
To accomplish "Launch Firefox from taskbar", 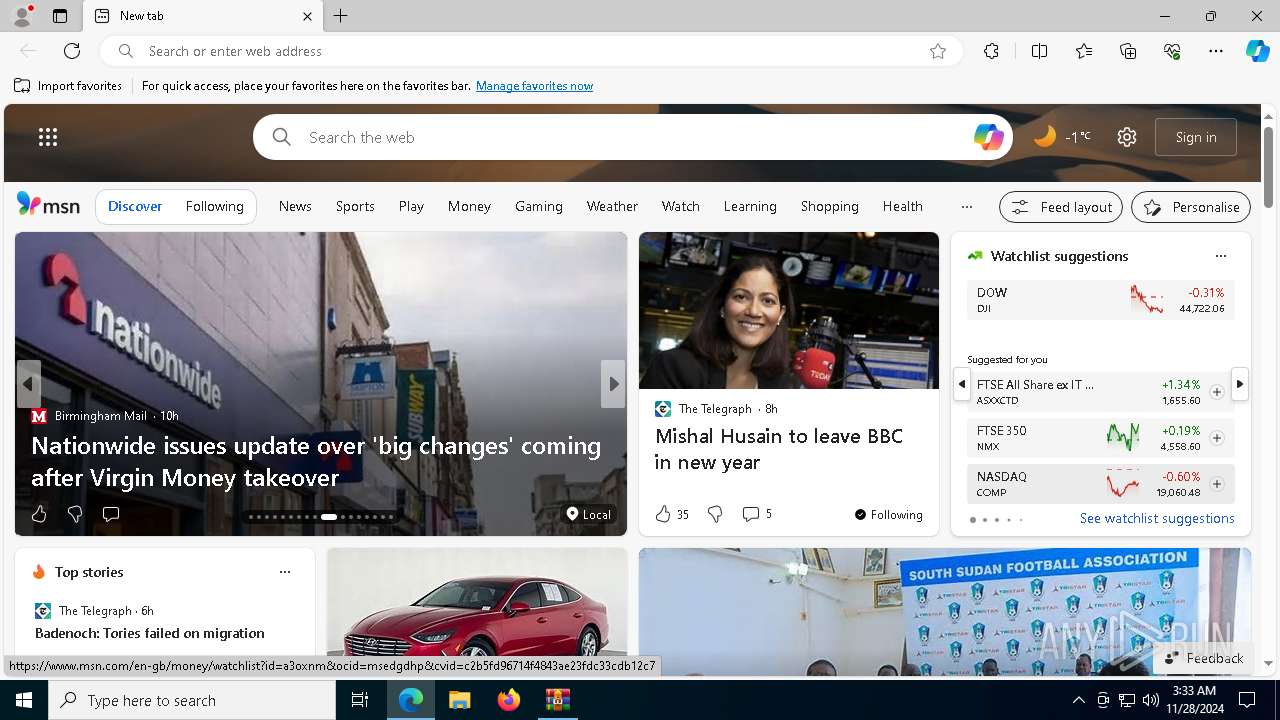I will tap(508, 700).
